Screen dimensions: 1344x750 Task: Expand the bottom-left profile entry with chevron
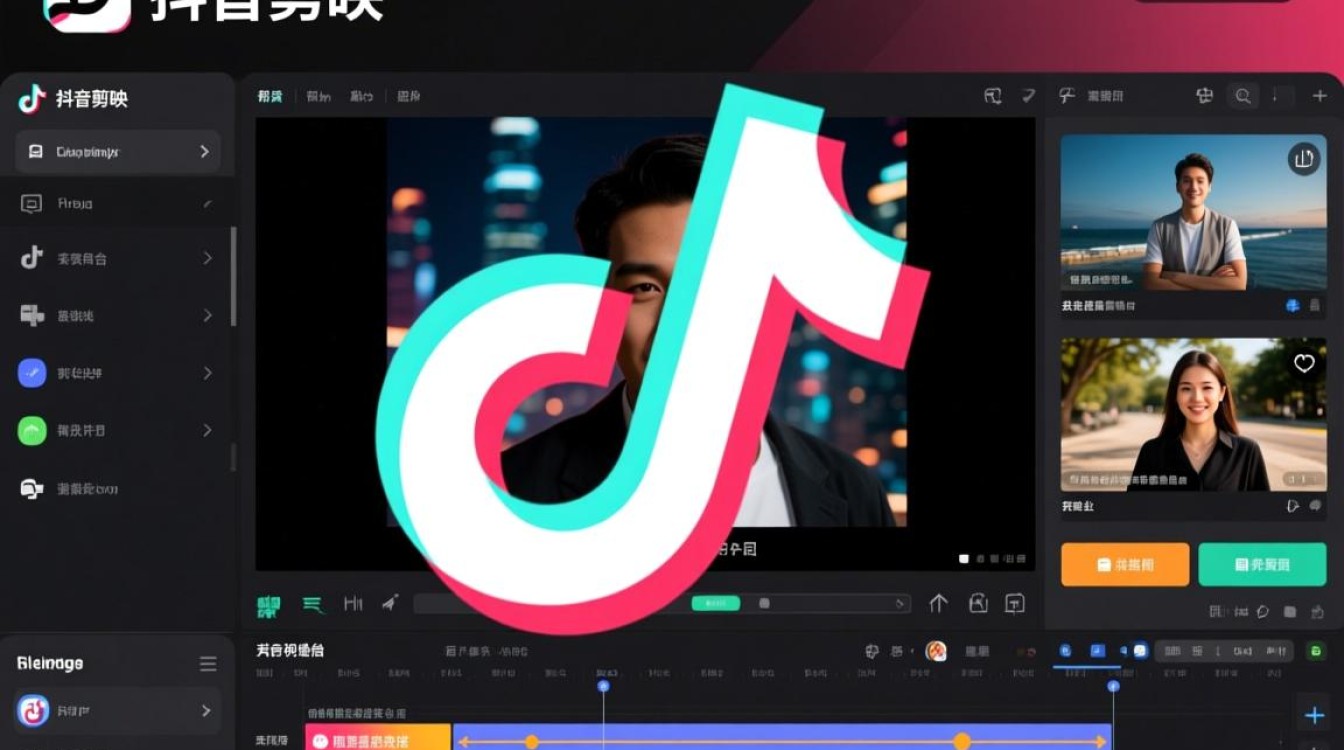pyautogui.click(x=206, y=711)
